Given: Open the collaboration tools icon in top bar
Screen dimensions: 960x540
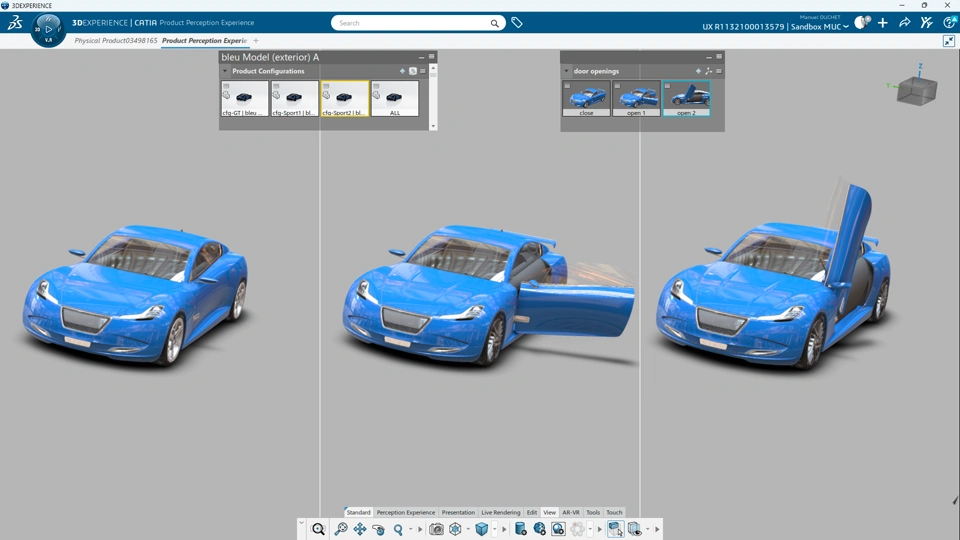Looking at the screenshot, I should point(927,23).
